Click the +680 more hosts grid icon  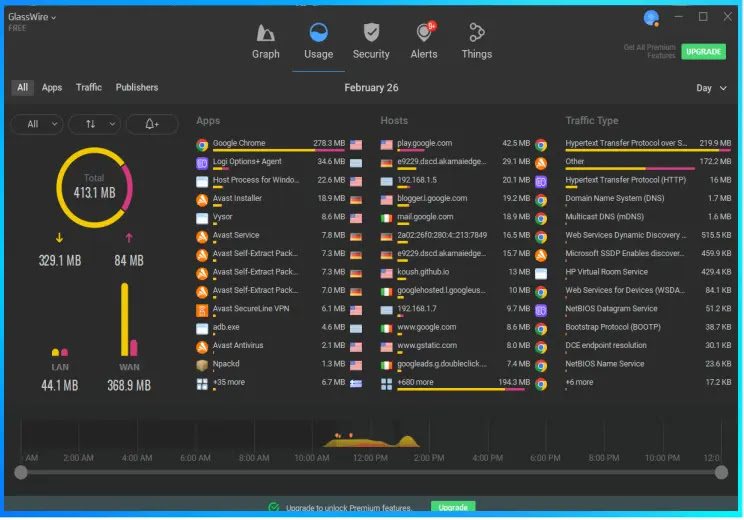tap(387, 384)
